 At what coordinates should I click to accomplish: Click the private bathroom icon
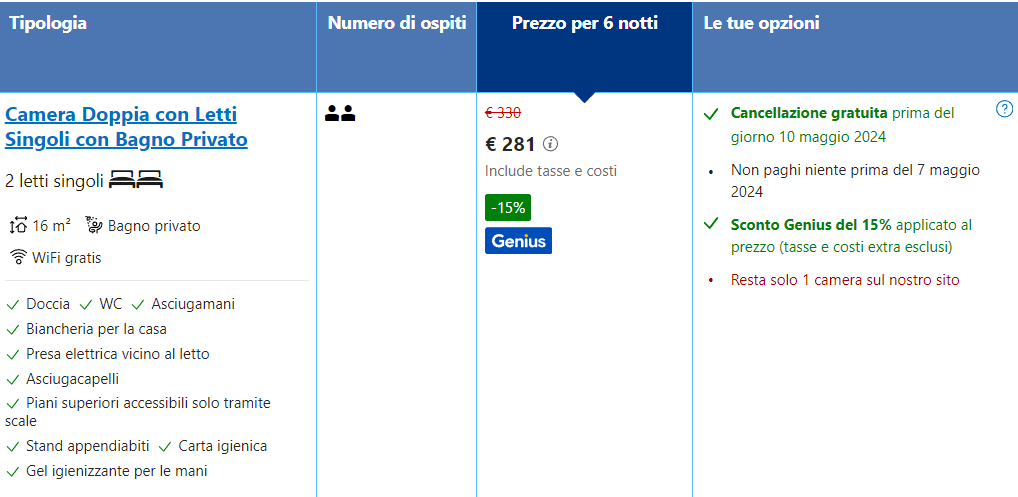94,225
